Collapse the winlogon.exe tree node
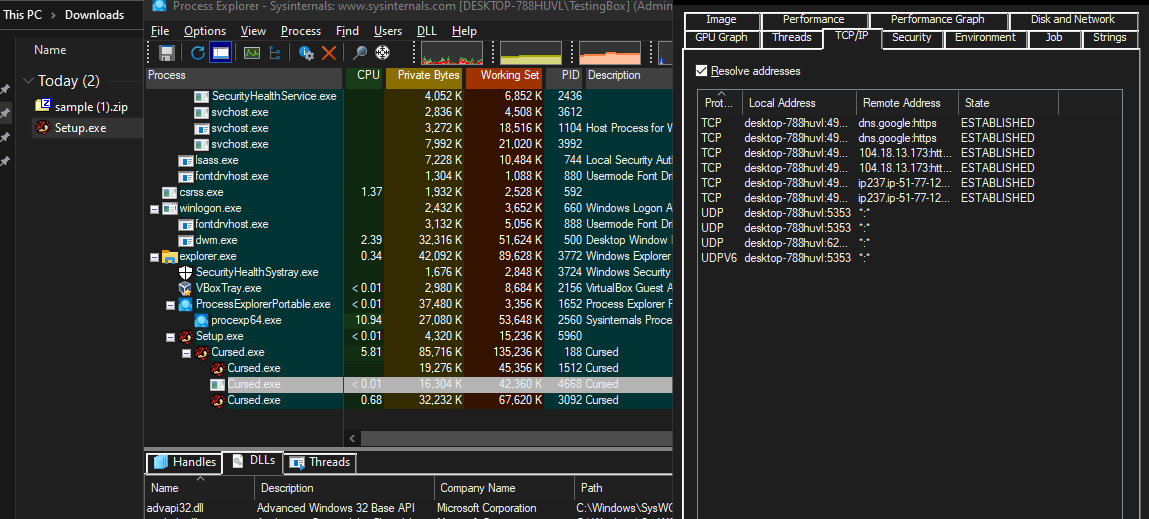1149x519 pixels. pos(155,208)
